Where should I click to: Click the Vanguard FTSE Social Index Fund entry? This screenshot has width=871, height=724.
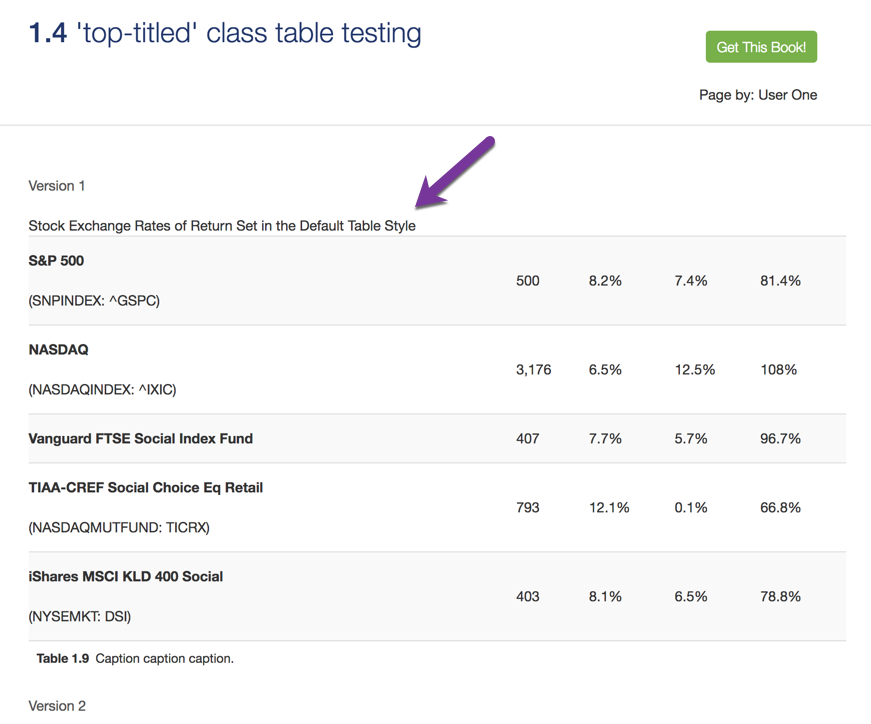point(139,438)
